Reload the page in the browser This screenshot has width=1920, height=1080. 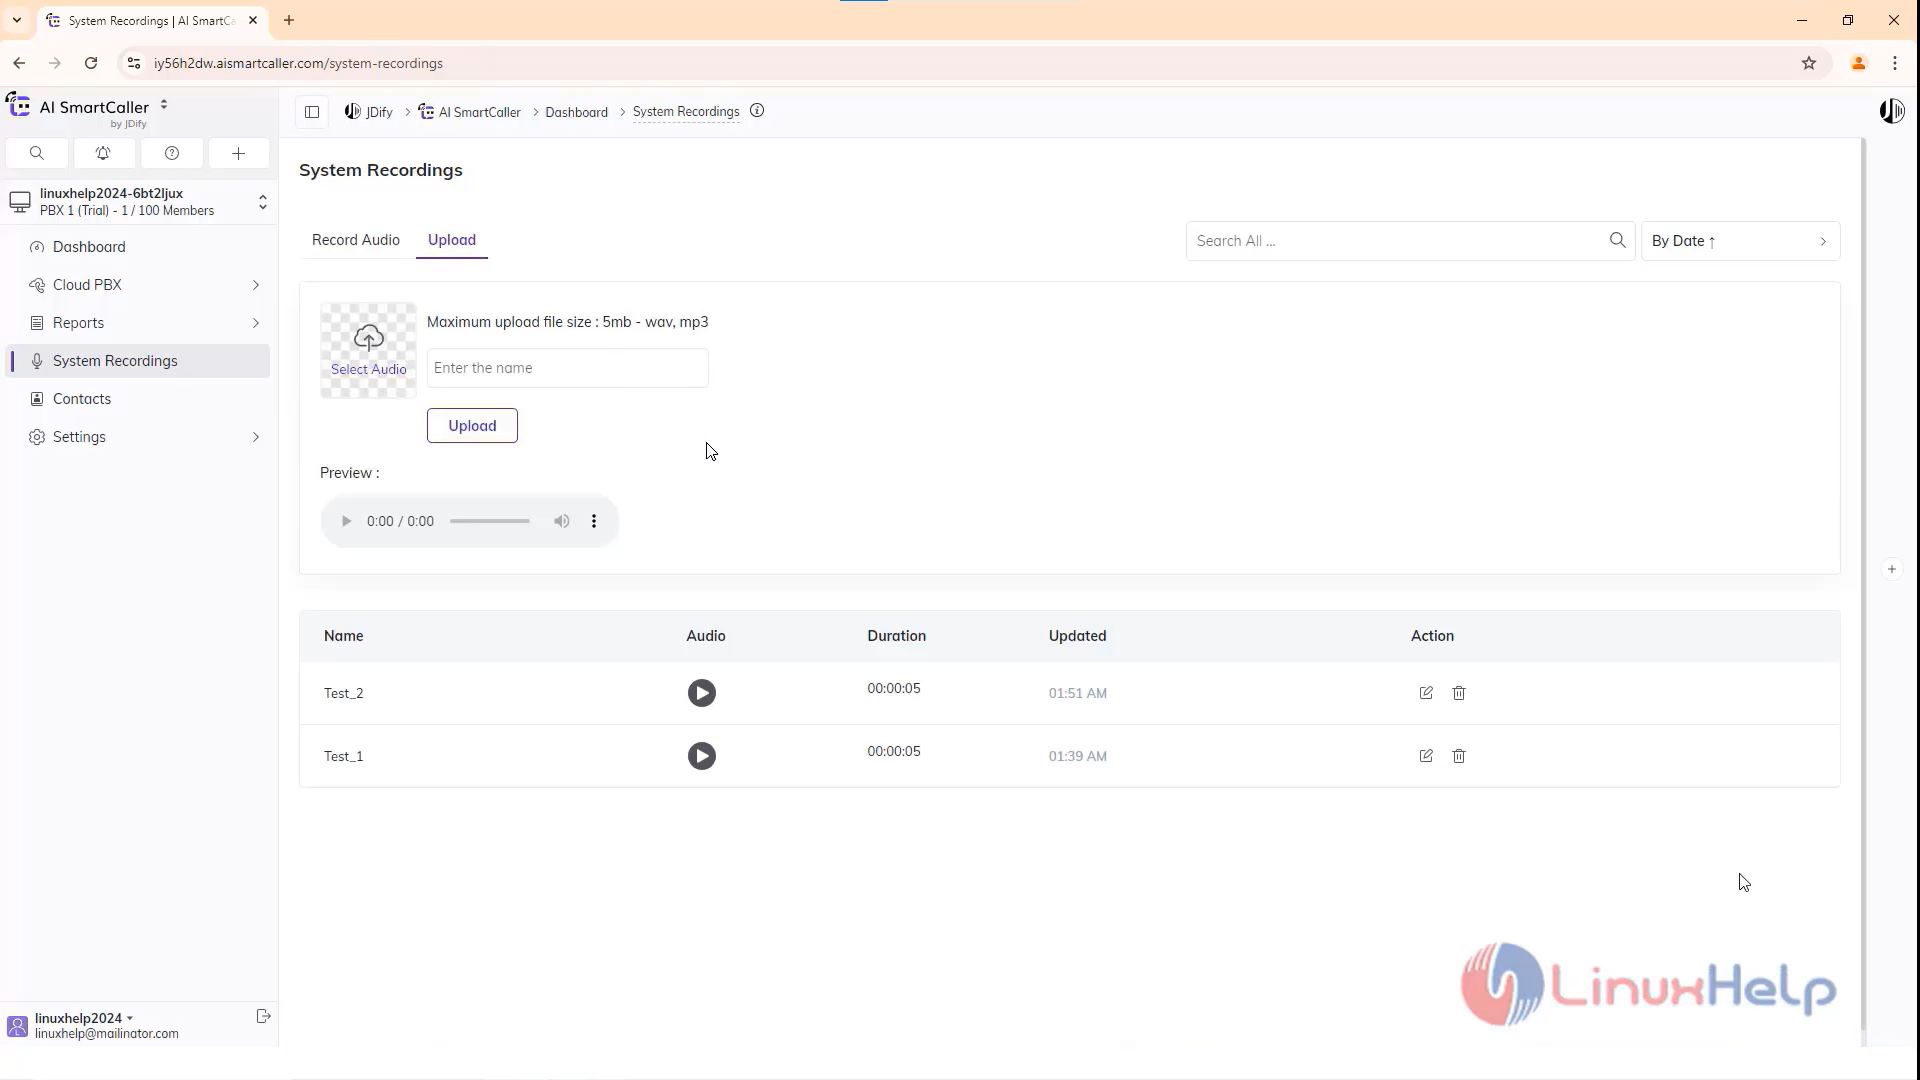point(91,63)
